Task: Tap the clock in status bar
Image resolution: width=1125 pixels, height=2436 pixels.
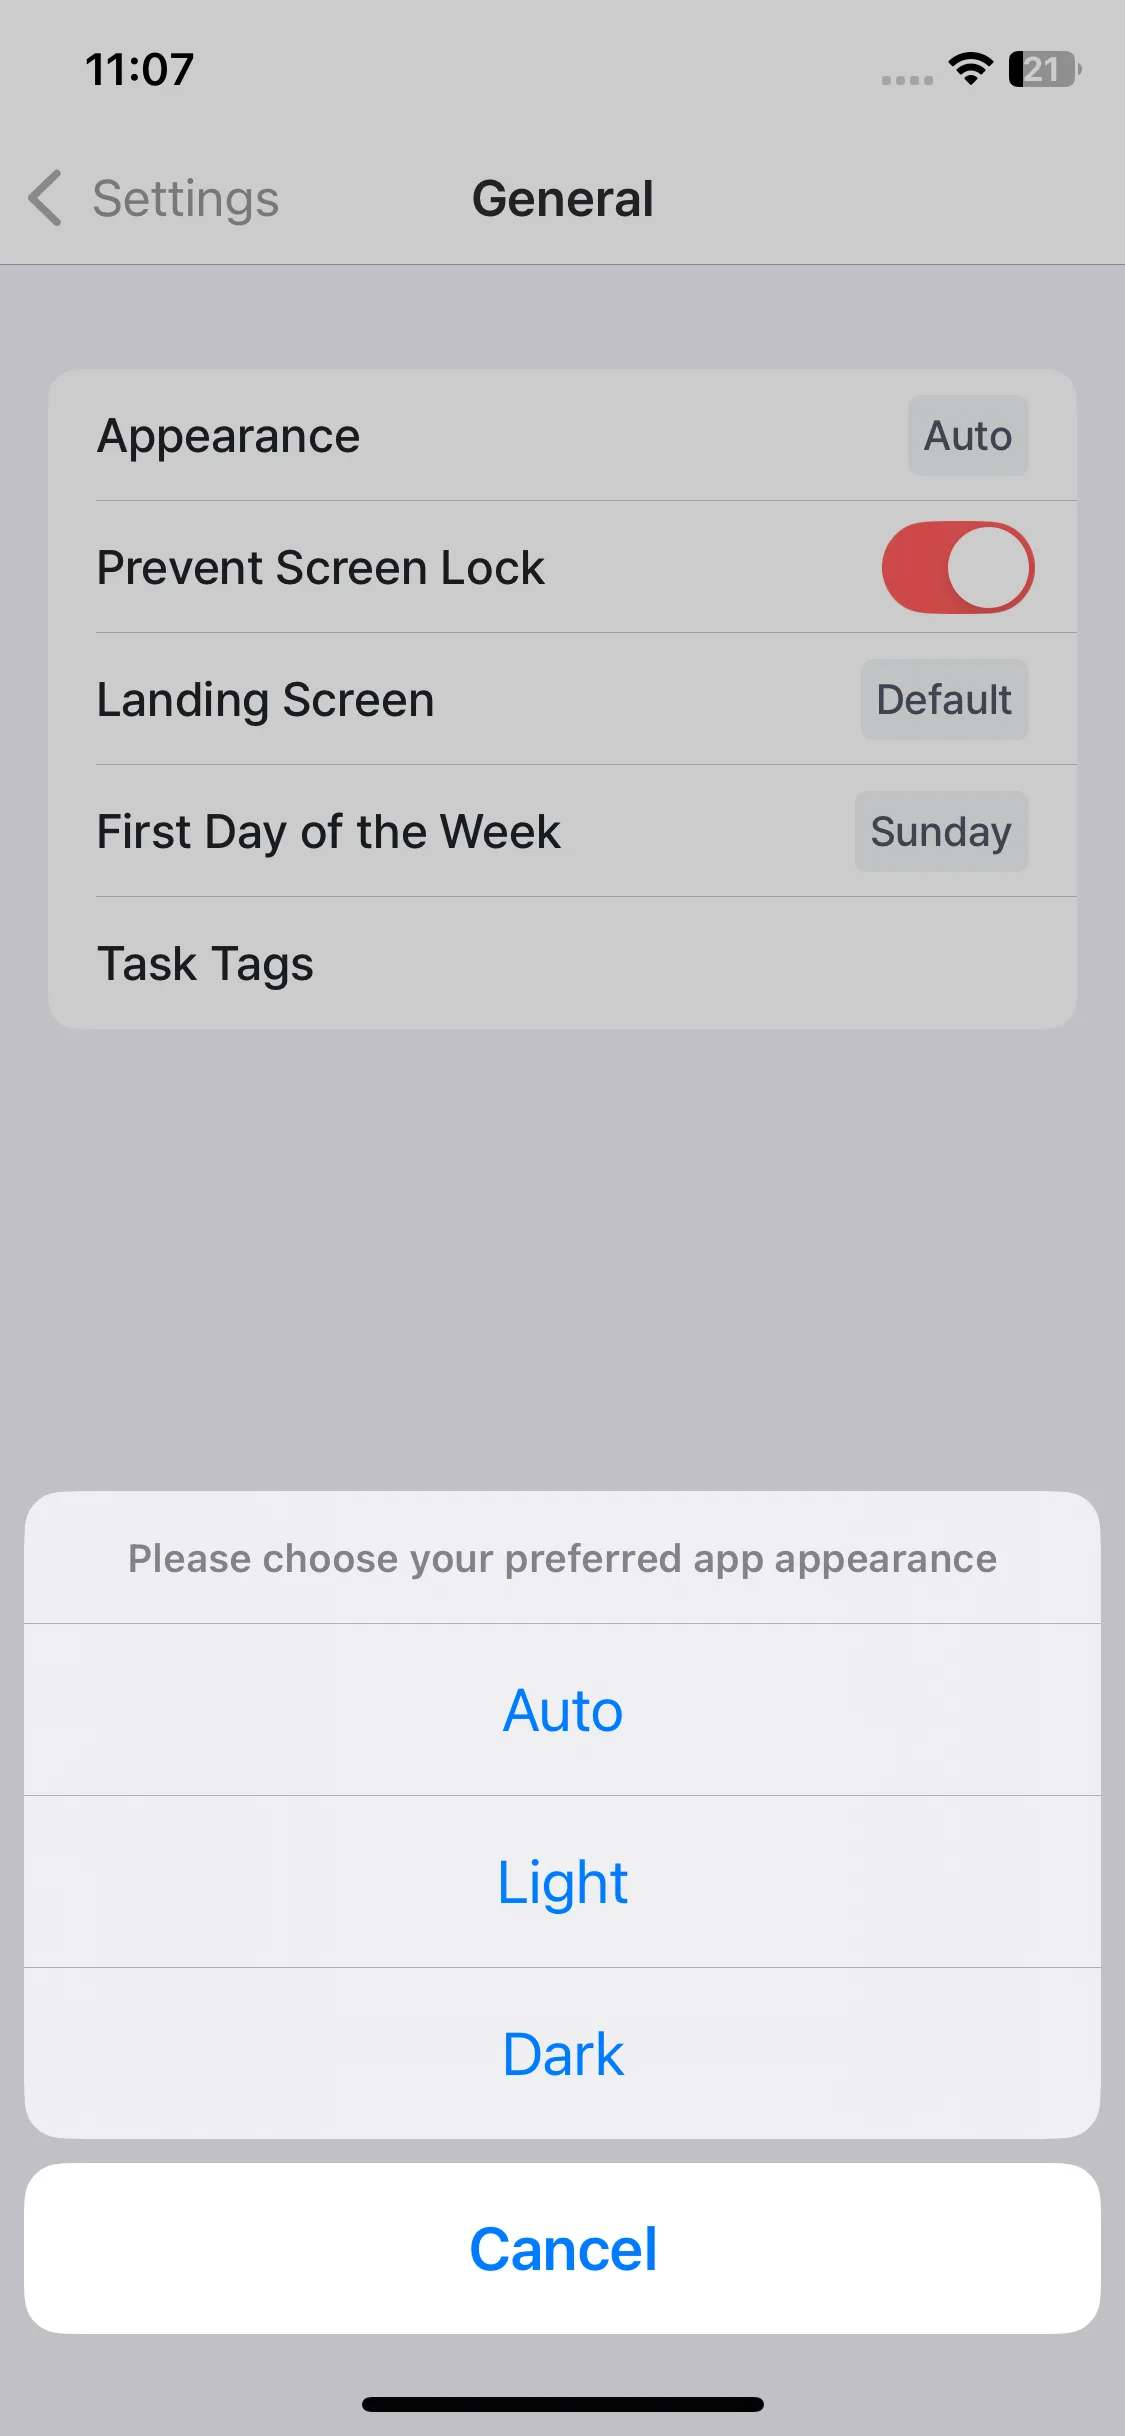Action: (140, 69)
